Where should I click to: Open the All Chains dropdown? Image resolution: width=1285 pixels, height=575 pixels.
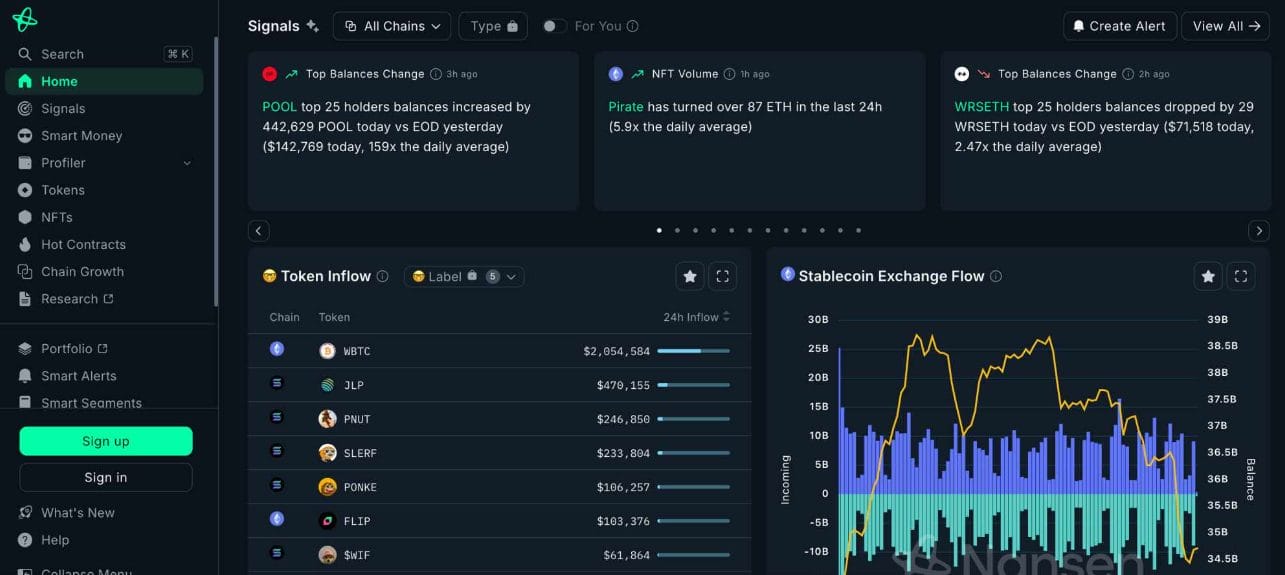coord(392,26)
